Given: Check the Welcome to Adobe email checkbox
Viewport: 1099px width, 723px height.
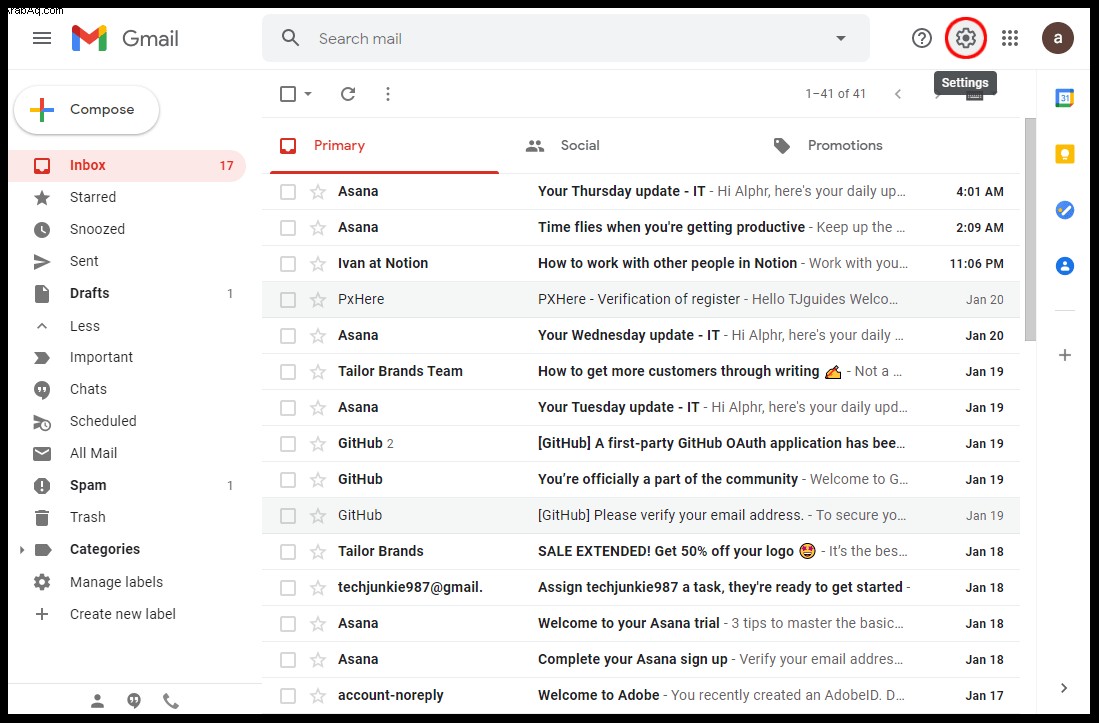Looking at the screenshot, I should pyautogui.click(x=287, y=696).
